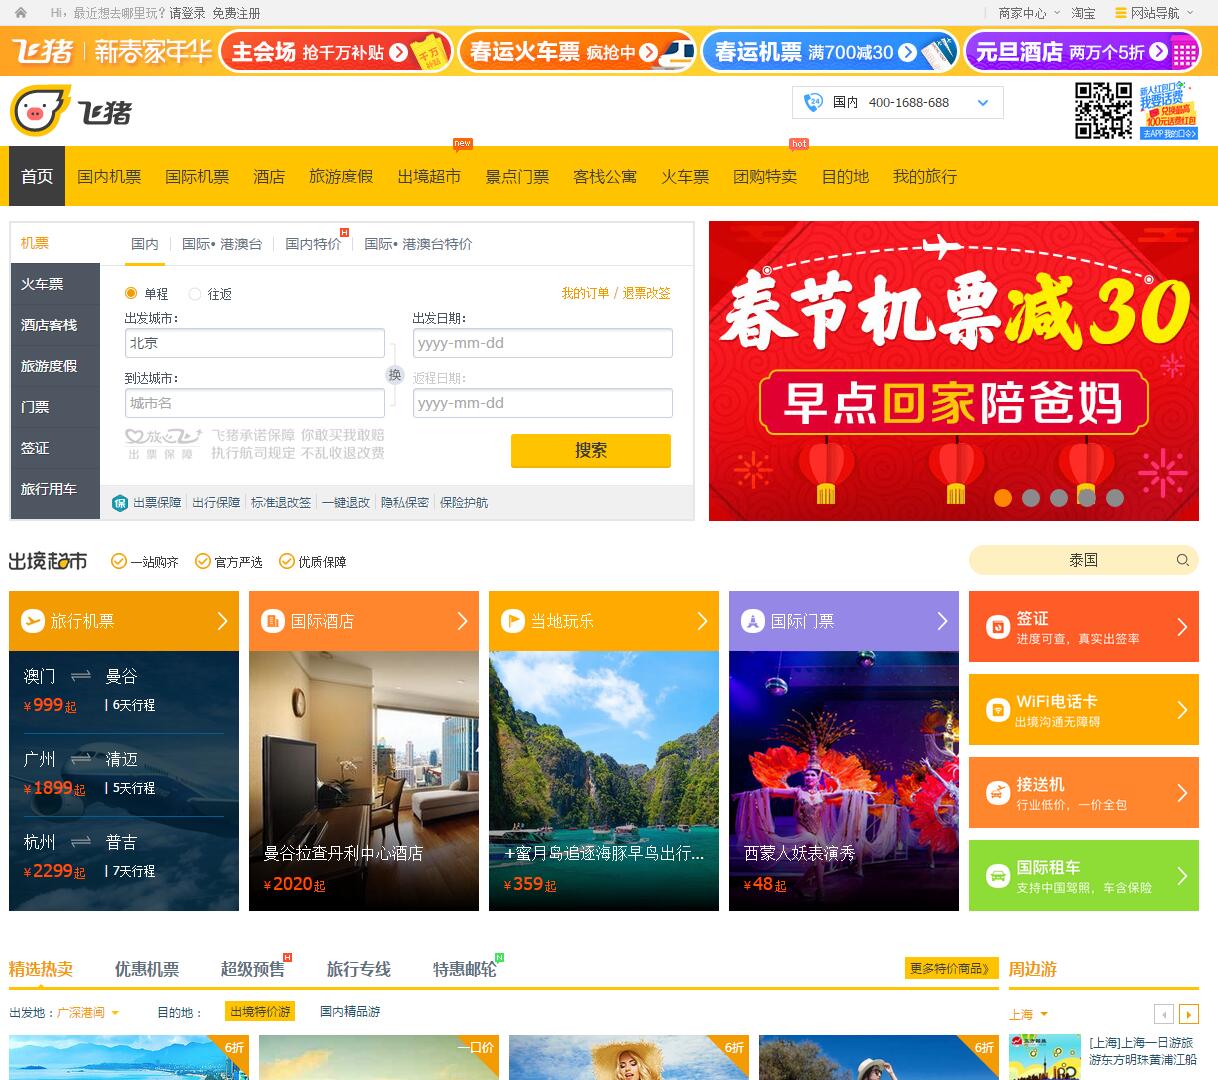Viewport: 1218px width, 1080px height.
Task: Click the flag icon beside 当地玩乐
Action: pyautogui.click(x=512, y=621)
